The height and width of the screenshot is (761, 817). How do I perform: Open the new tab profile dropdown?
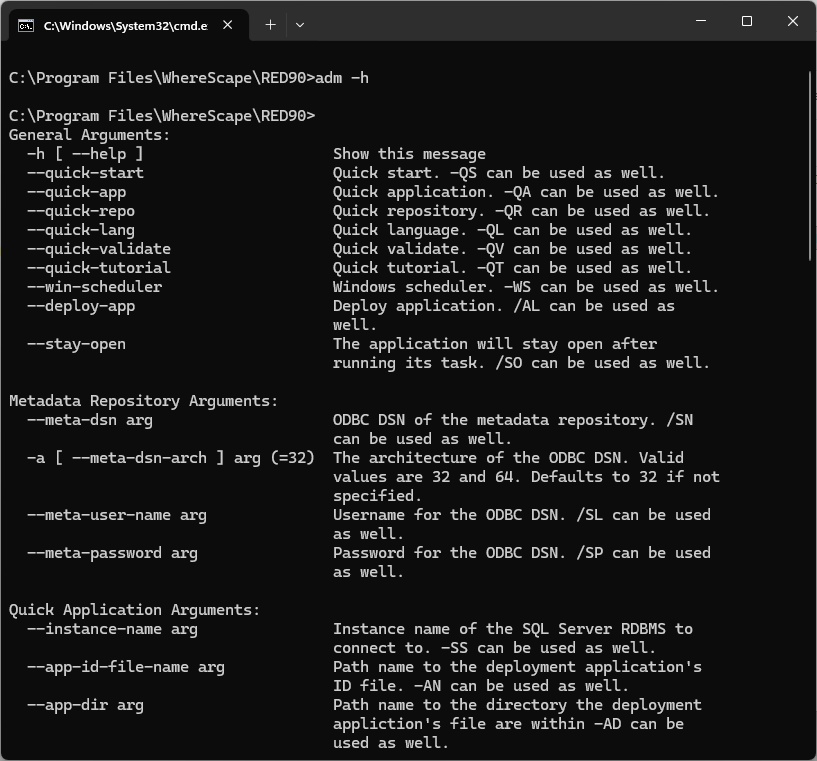300,25
